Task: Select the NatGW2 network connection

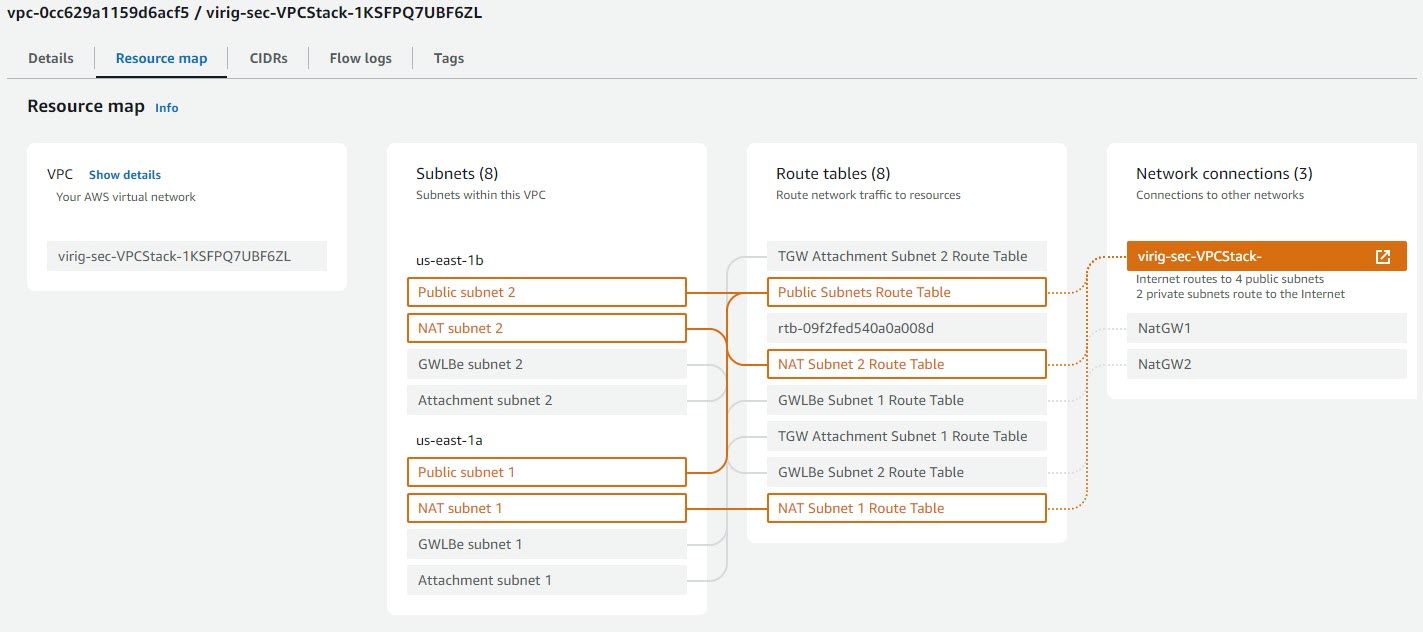Action: tap(1266, 363)
